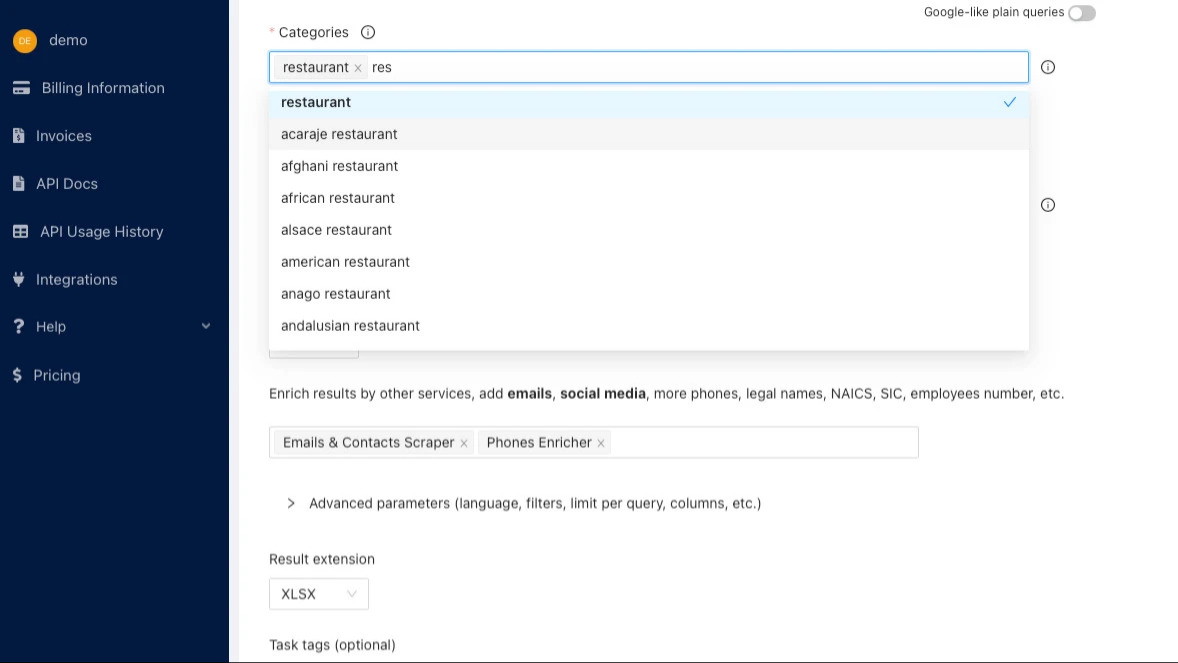
Task: Click the Billing Information card icon
Action: 20,88
